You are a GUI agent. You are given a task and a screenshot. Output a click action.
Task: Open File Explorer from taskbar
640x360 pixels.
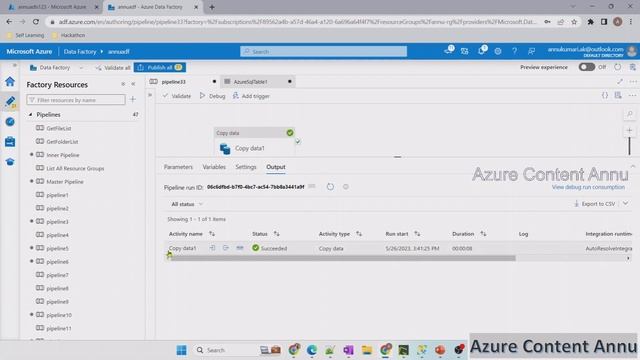(367, 350)
